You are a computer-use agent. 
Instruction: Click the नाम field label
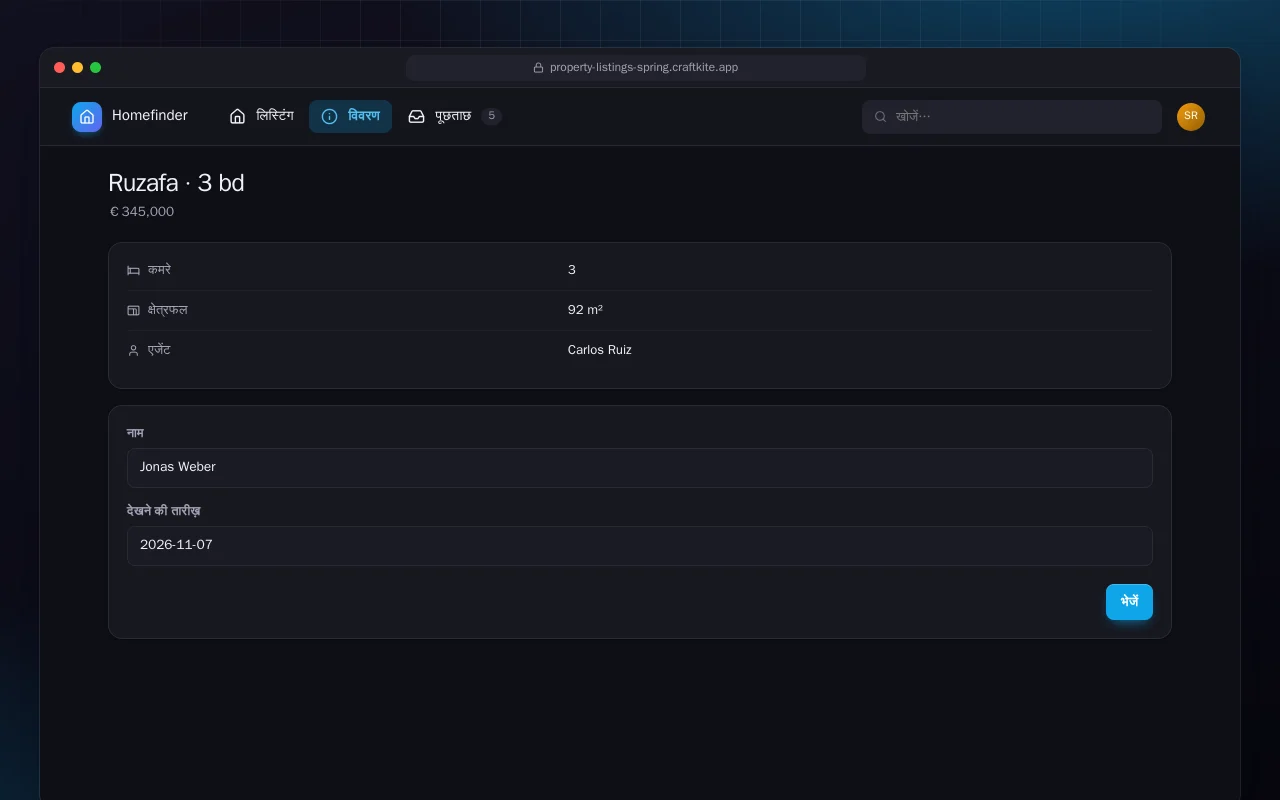(x=135, y=433)
